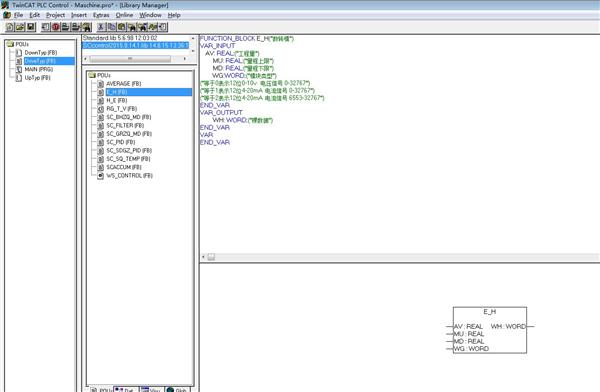600x392 pixels.
Task: Click the Save toolbar icon
Action: 31,27
